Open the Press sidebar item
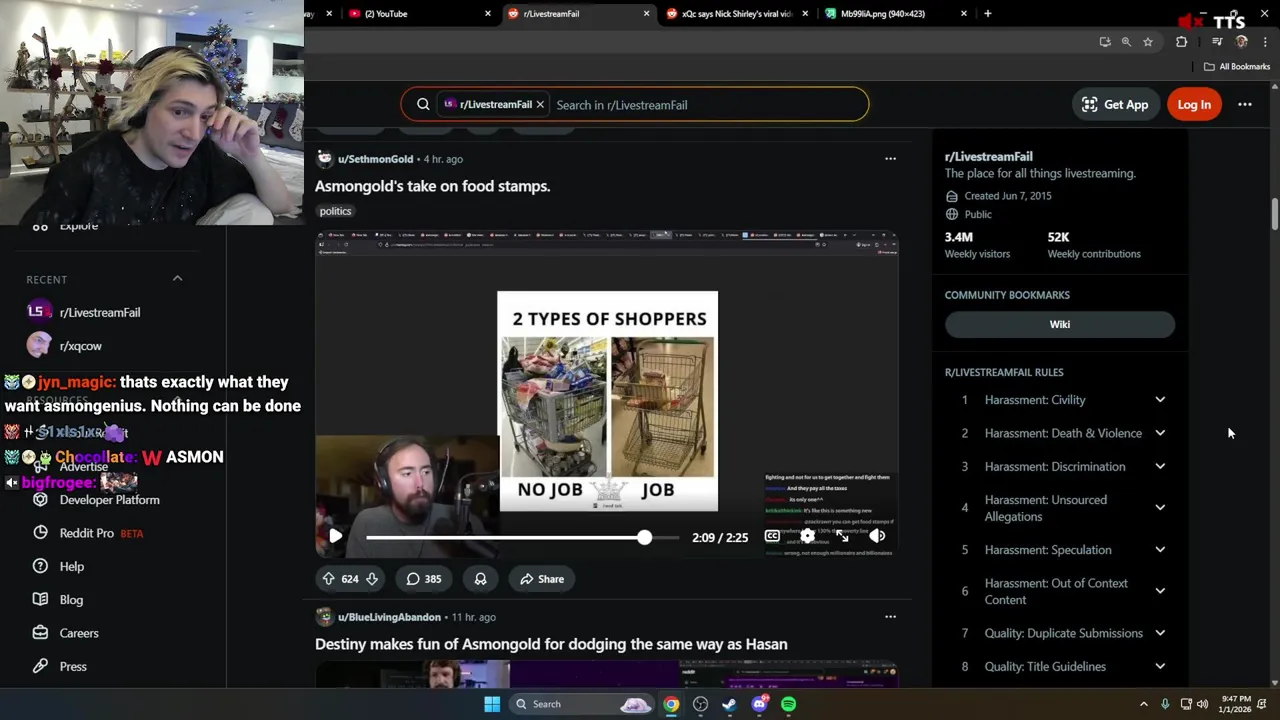This screenshot has width=1280, height=720. [x=73, y=666]
